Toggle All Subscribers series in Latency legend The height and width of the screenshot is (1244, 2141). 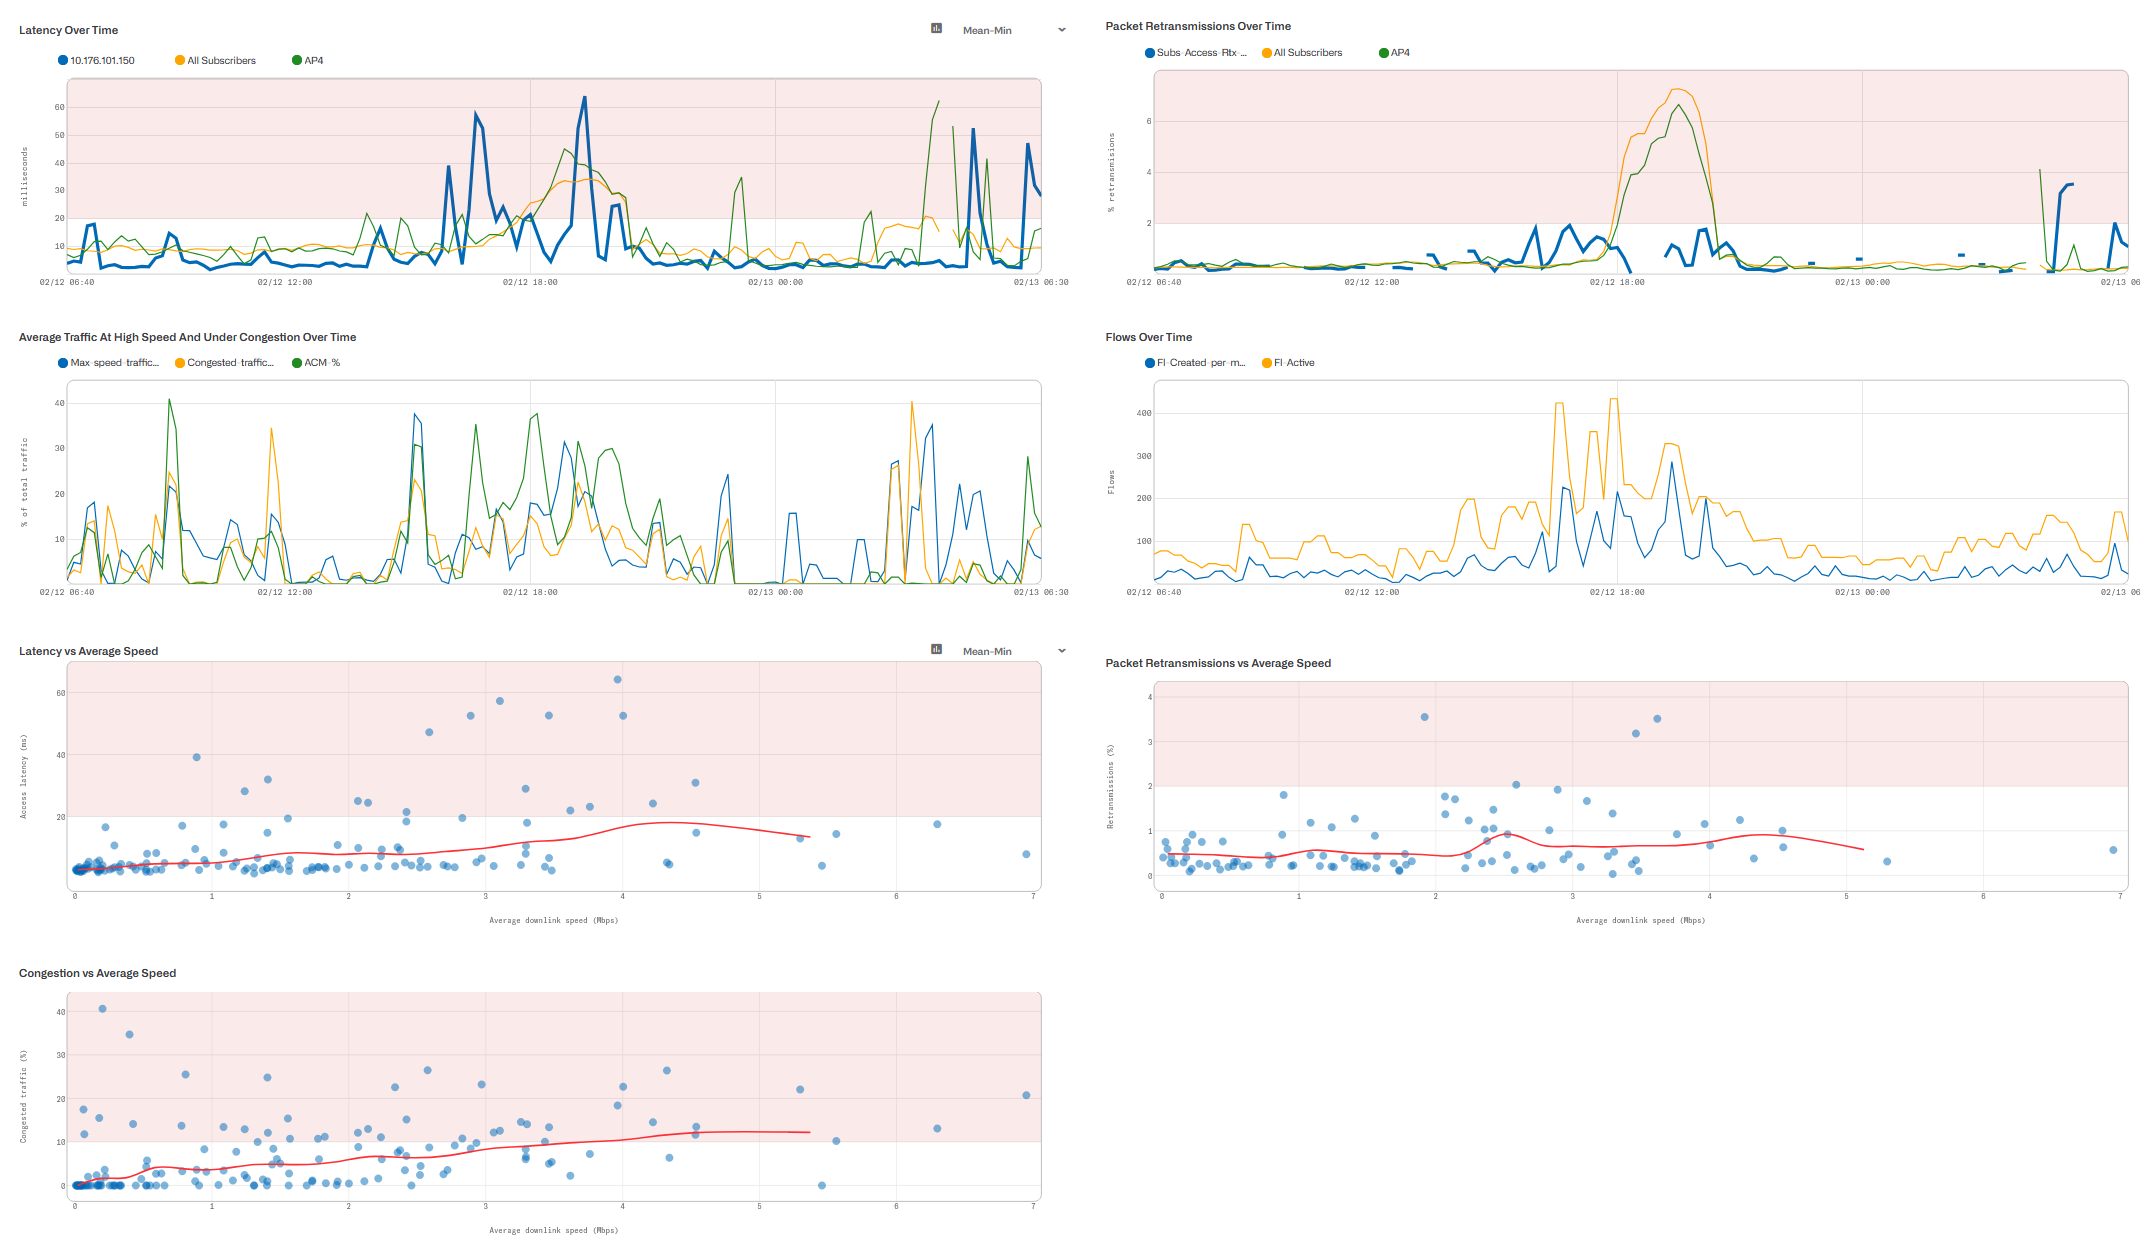pyautogui.click(x=221, y=61)
